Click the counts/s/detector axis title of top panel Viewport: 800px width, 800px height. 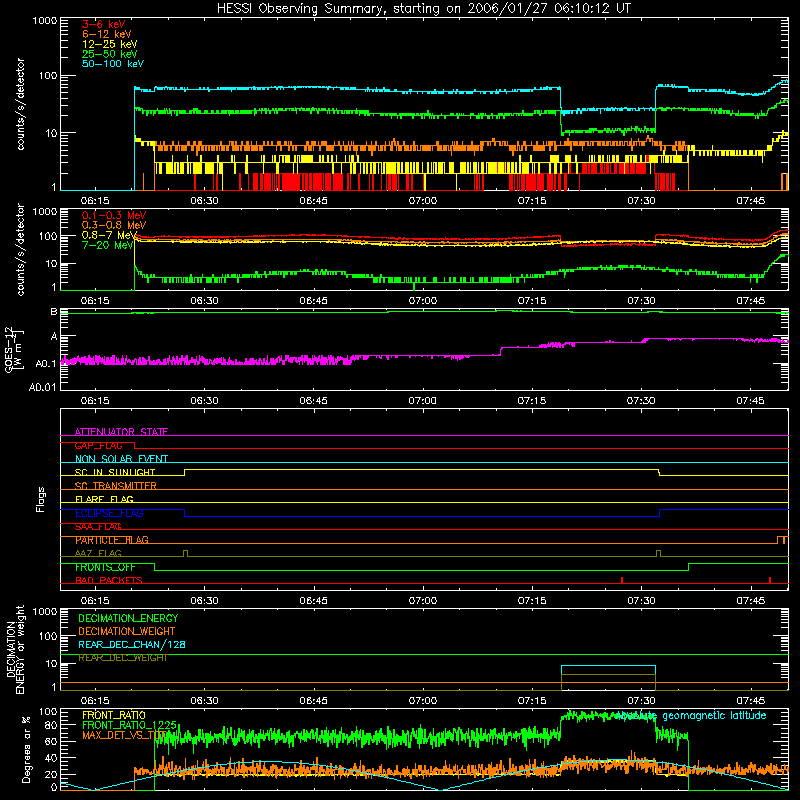coord(20,104)
